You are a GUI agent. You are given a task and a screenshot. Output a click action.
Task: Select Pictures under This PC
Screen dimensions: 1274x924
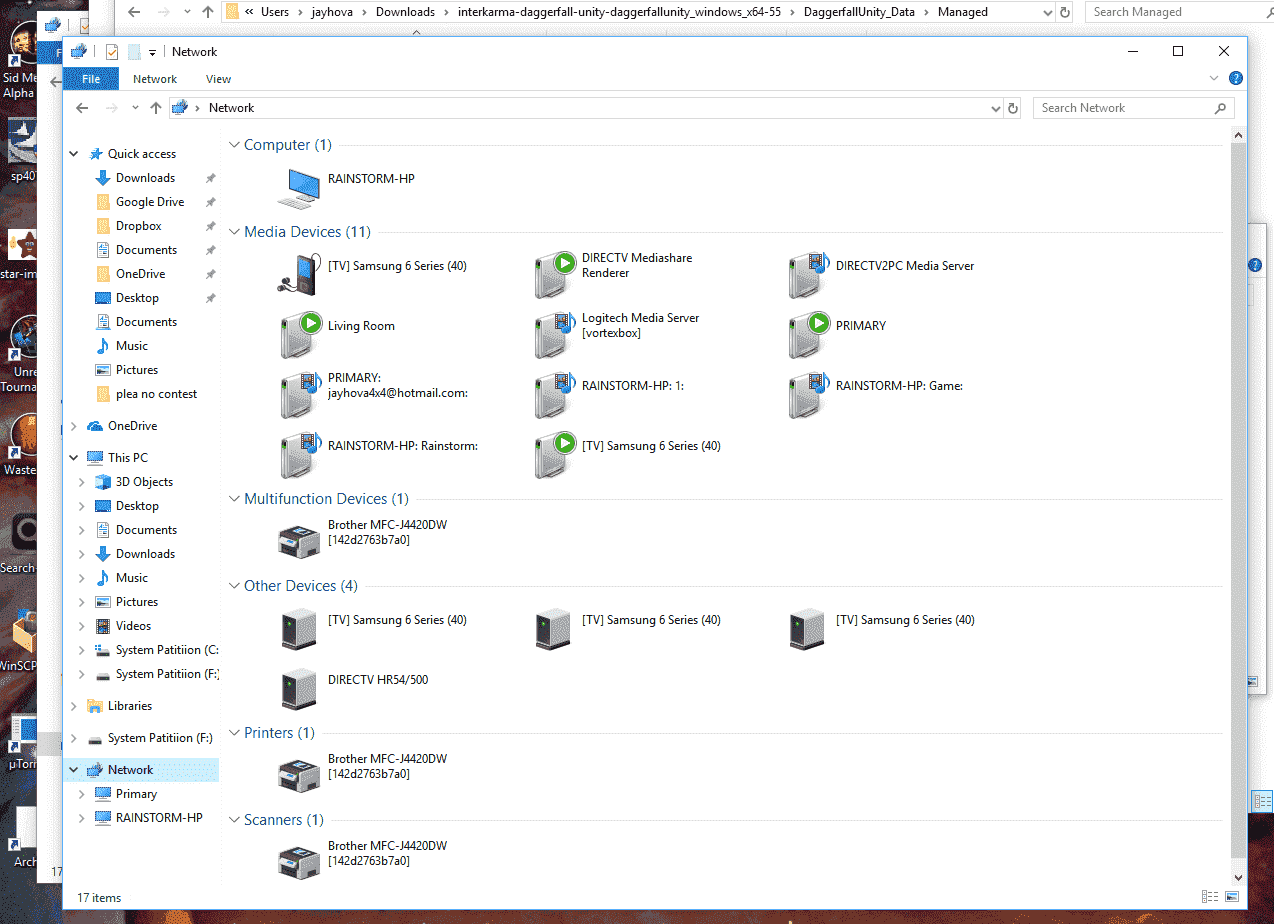(x=137, y=602)
